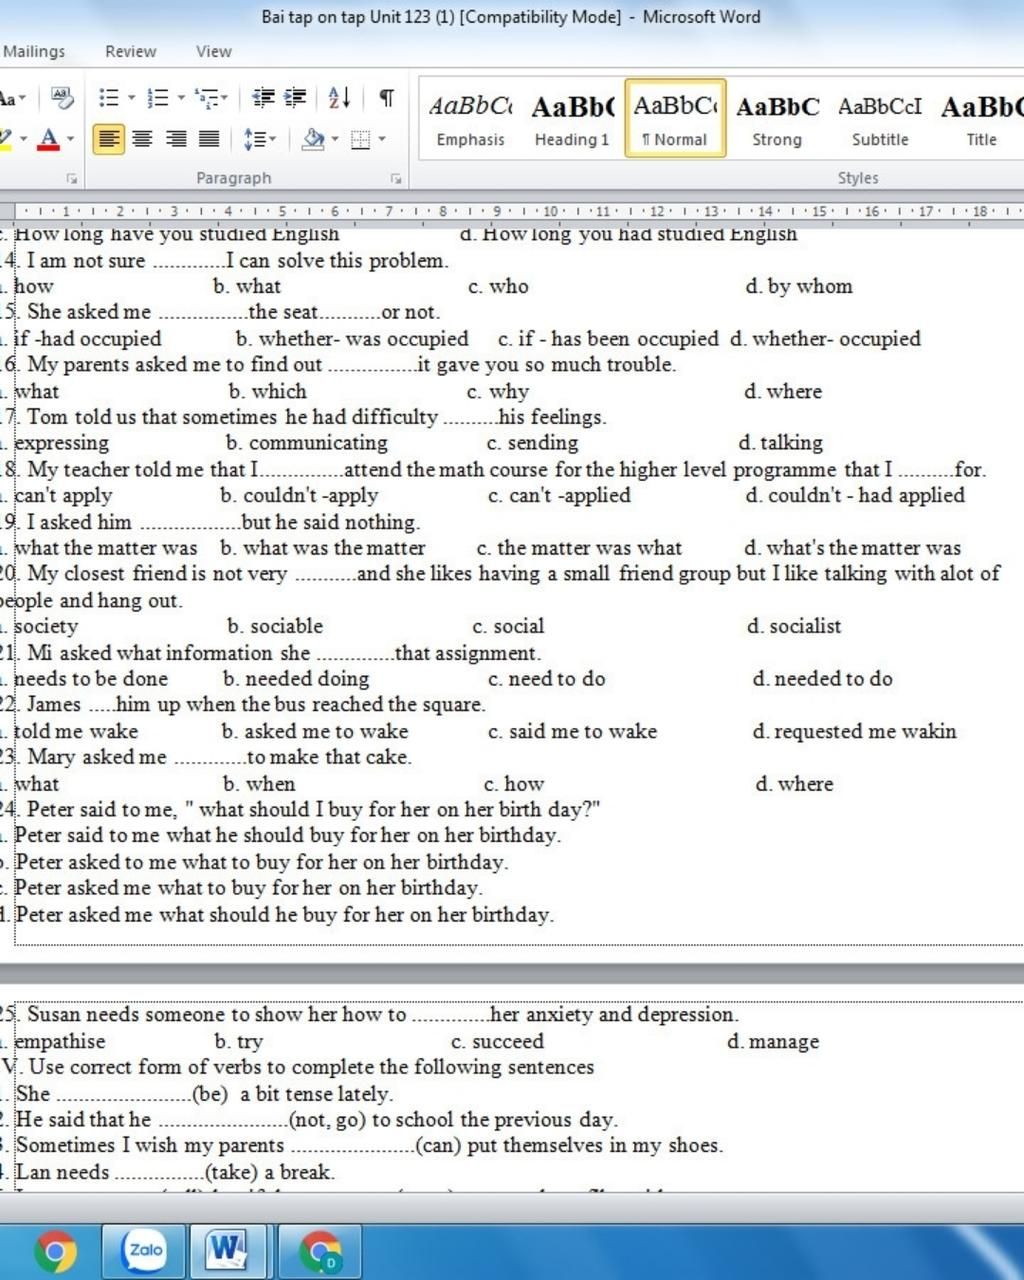Click answer 'c. why' in question 6
Image resolution: width=1024 pixels, height=1280 pixels.
pyautogui.click(x=498, y=391)
